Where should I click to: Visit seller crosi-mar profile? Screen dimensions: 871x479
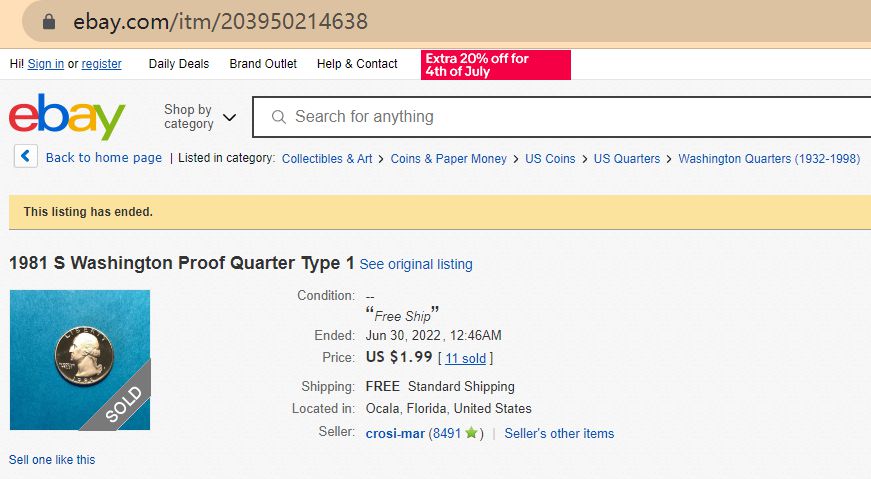(395, 433)
